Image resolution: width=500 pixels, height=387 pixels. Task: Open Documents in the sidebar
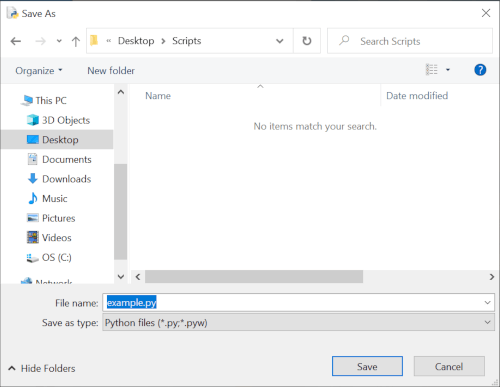pyautogui.click(x=67, y=159)
